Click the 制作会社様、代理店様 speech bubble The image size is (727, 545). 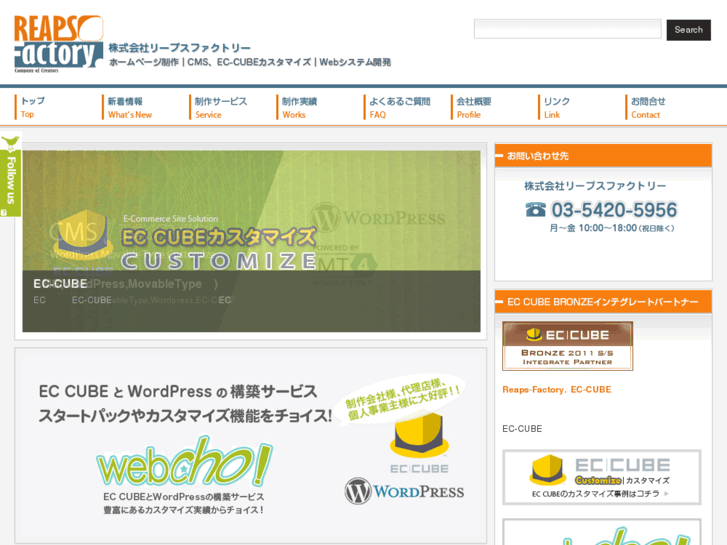pyautogui.click(x=402, y=399)
